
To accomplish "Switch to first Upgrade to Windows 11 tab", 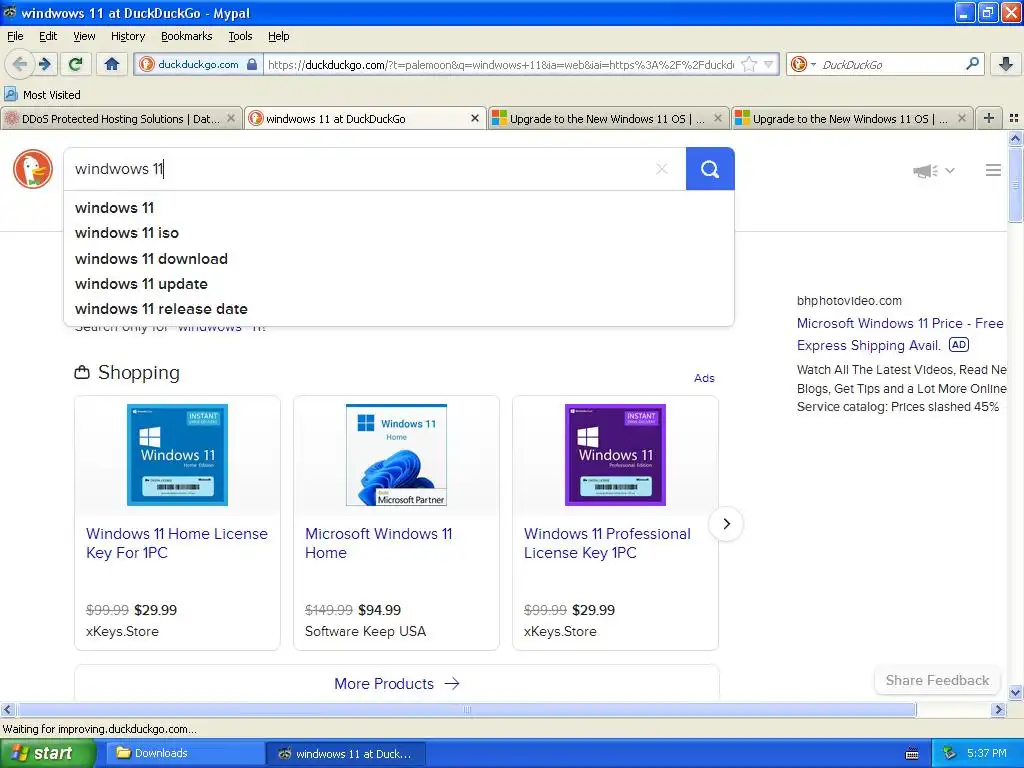I will tap(607, 118).
